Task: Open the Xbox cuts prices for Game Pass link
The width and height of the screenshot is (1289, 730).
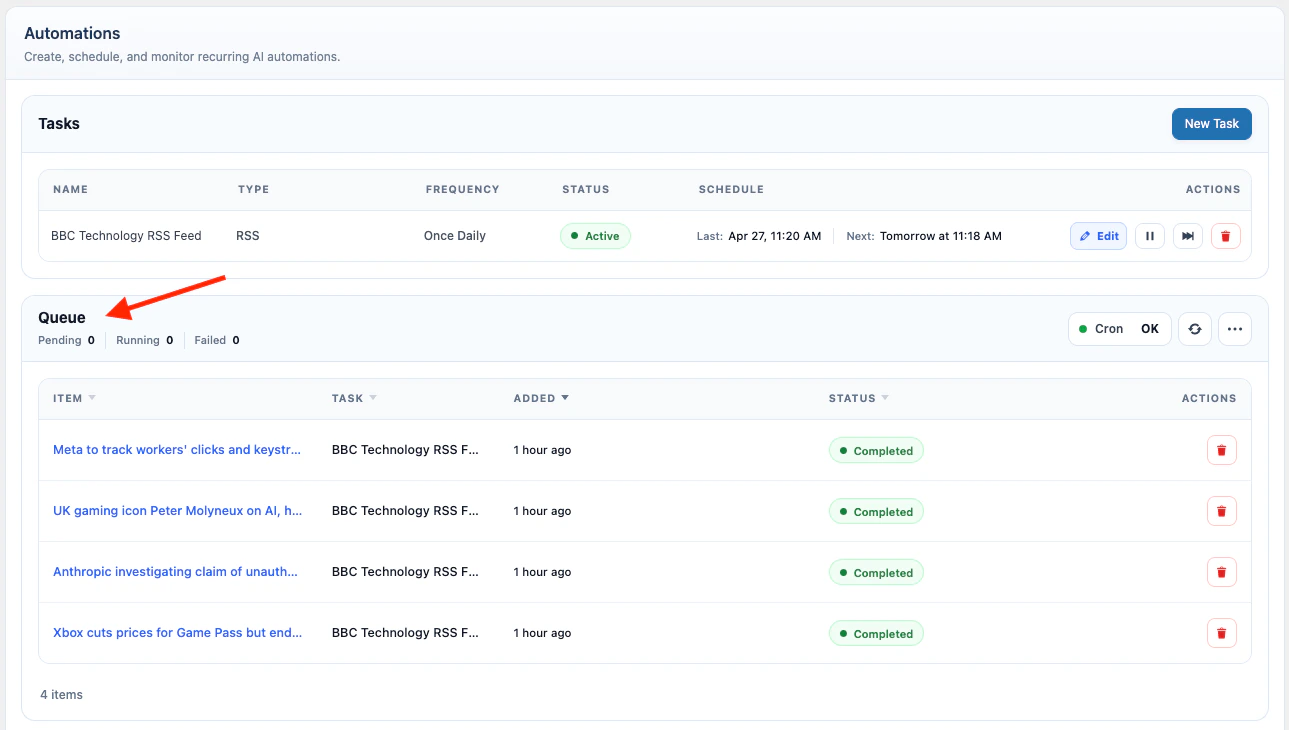Action: point(177,633)
